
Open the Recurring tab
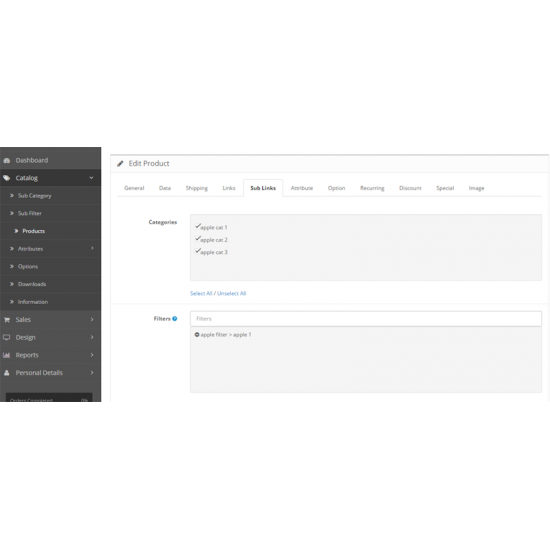tap(372, 188)
